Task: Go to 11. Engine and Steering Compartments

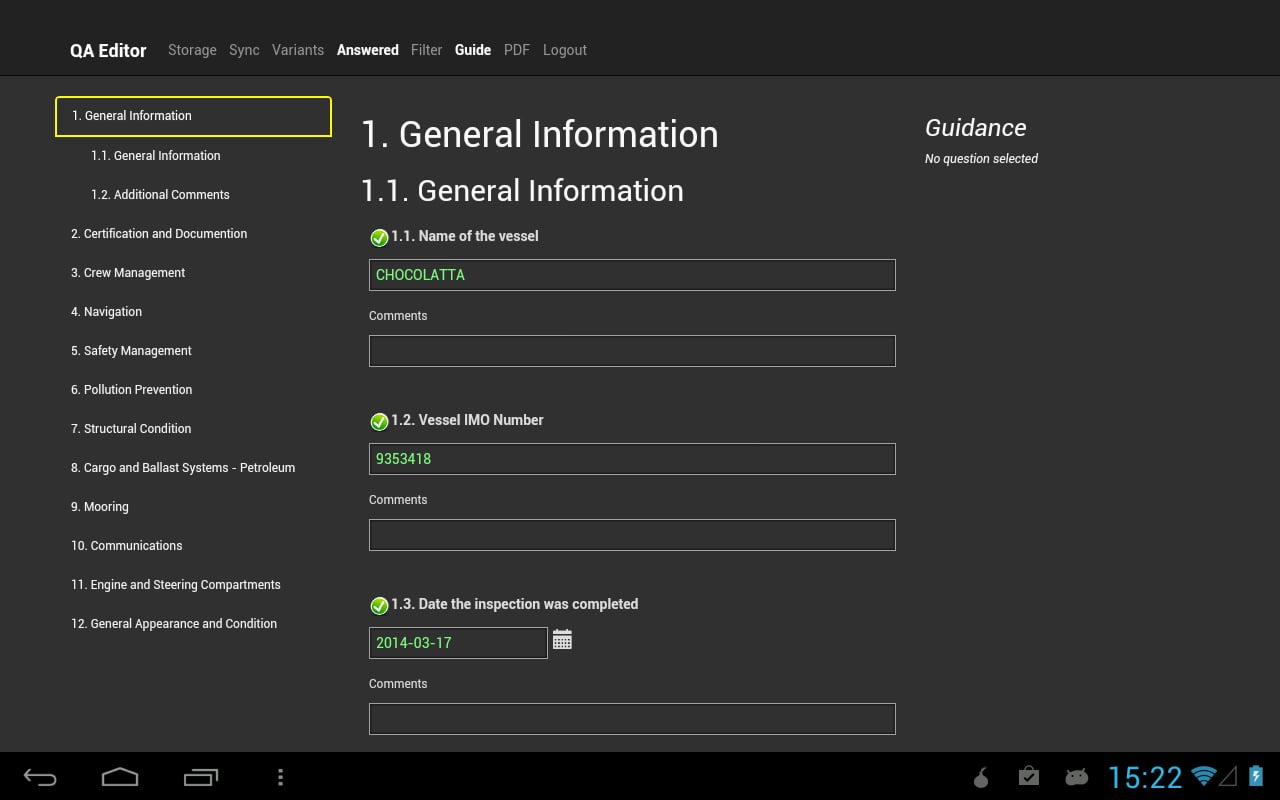Action: coord(176,585)
